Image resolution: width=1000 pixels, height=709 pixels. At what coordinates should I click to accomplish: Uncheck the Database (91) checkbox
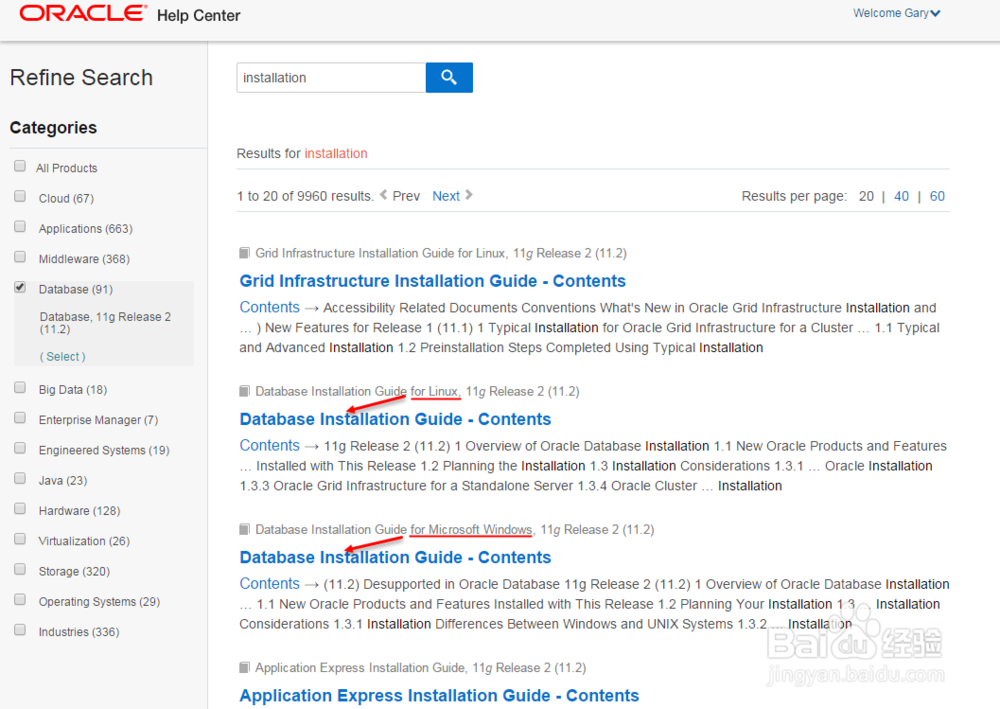coord(20,287)
